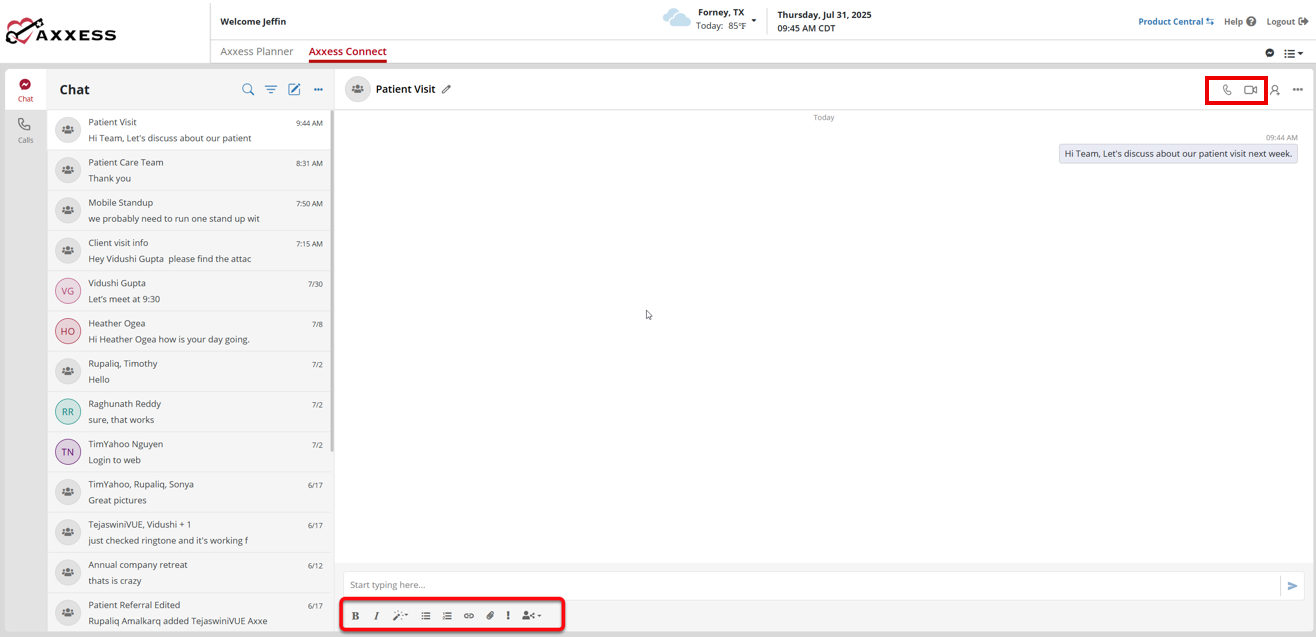
Task: Toggle the important message exclamation mark
Action: click(x=508, y=616)
